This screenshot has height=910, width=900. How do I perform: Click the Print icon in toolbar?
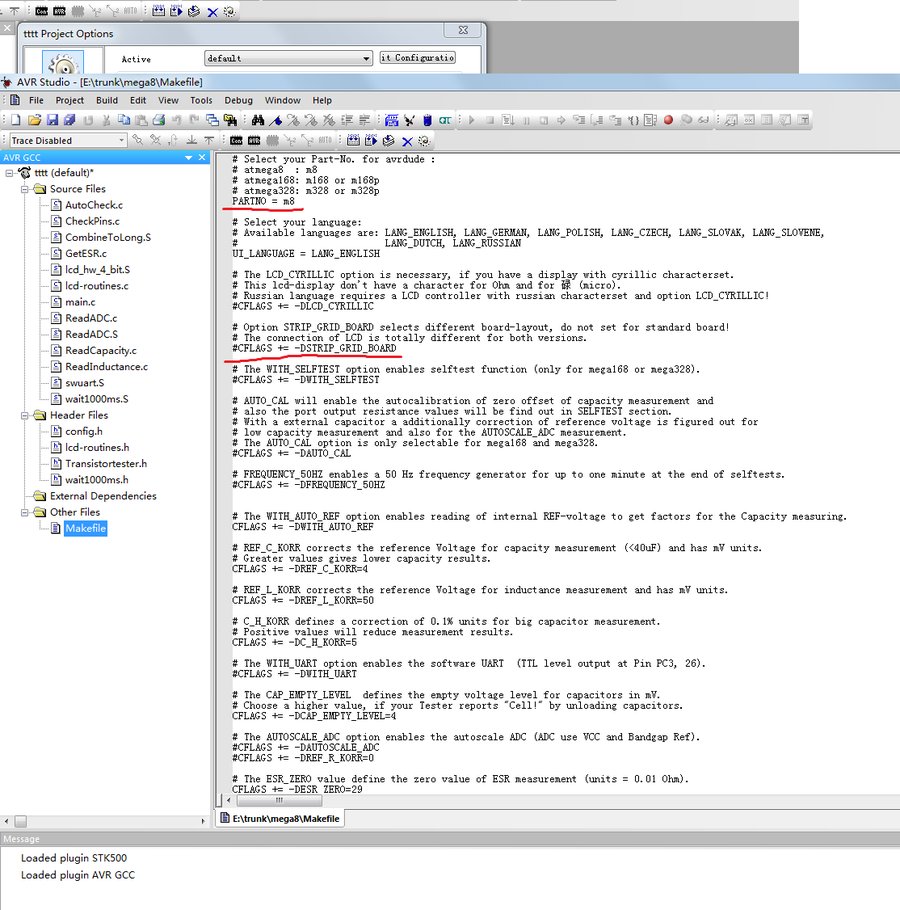click(x=158, y=120)
